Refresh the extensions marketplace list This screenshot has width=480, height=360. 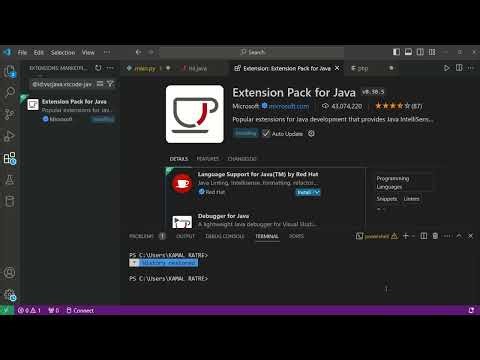point(98,68)
